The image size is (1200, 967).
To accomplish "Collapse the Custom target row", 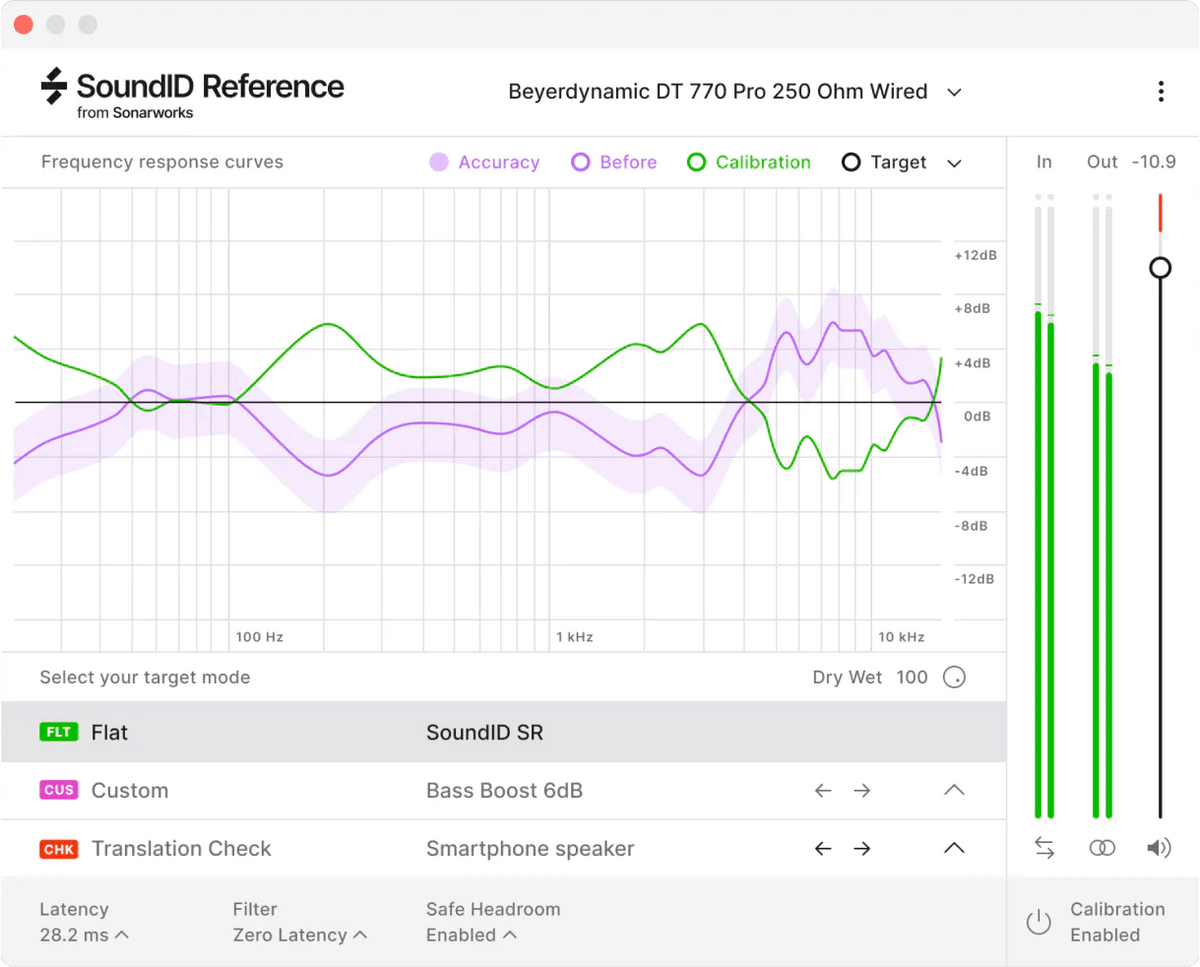I will (954, 790).
